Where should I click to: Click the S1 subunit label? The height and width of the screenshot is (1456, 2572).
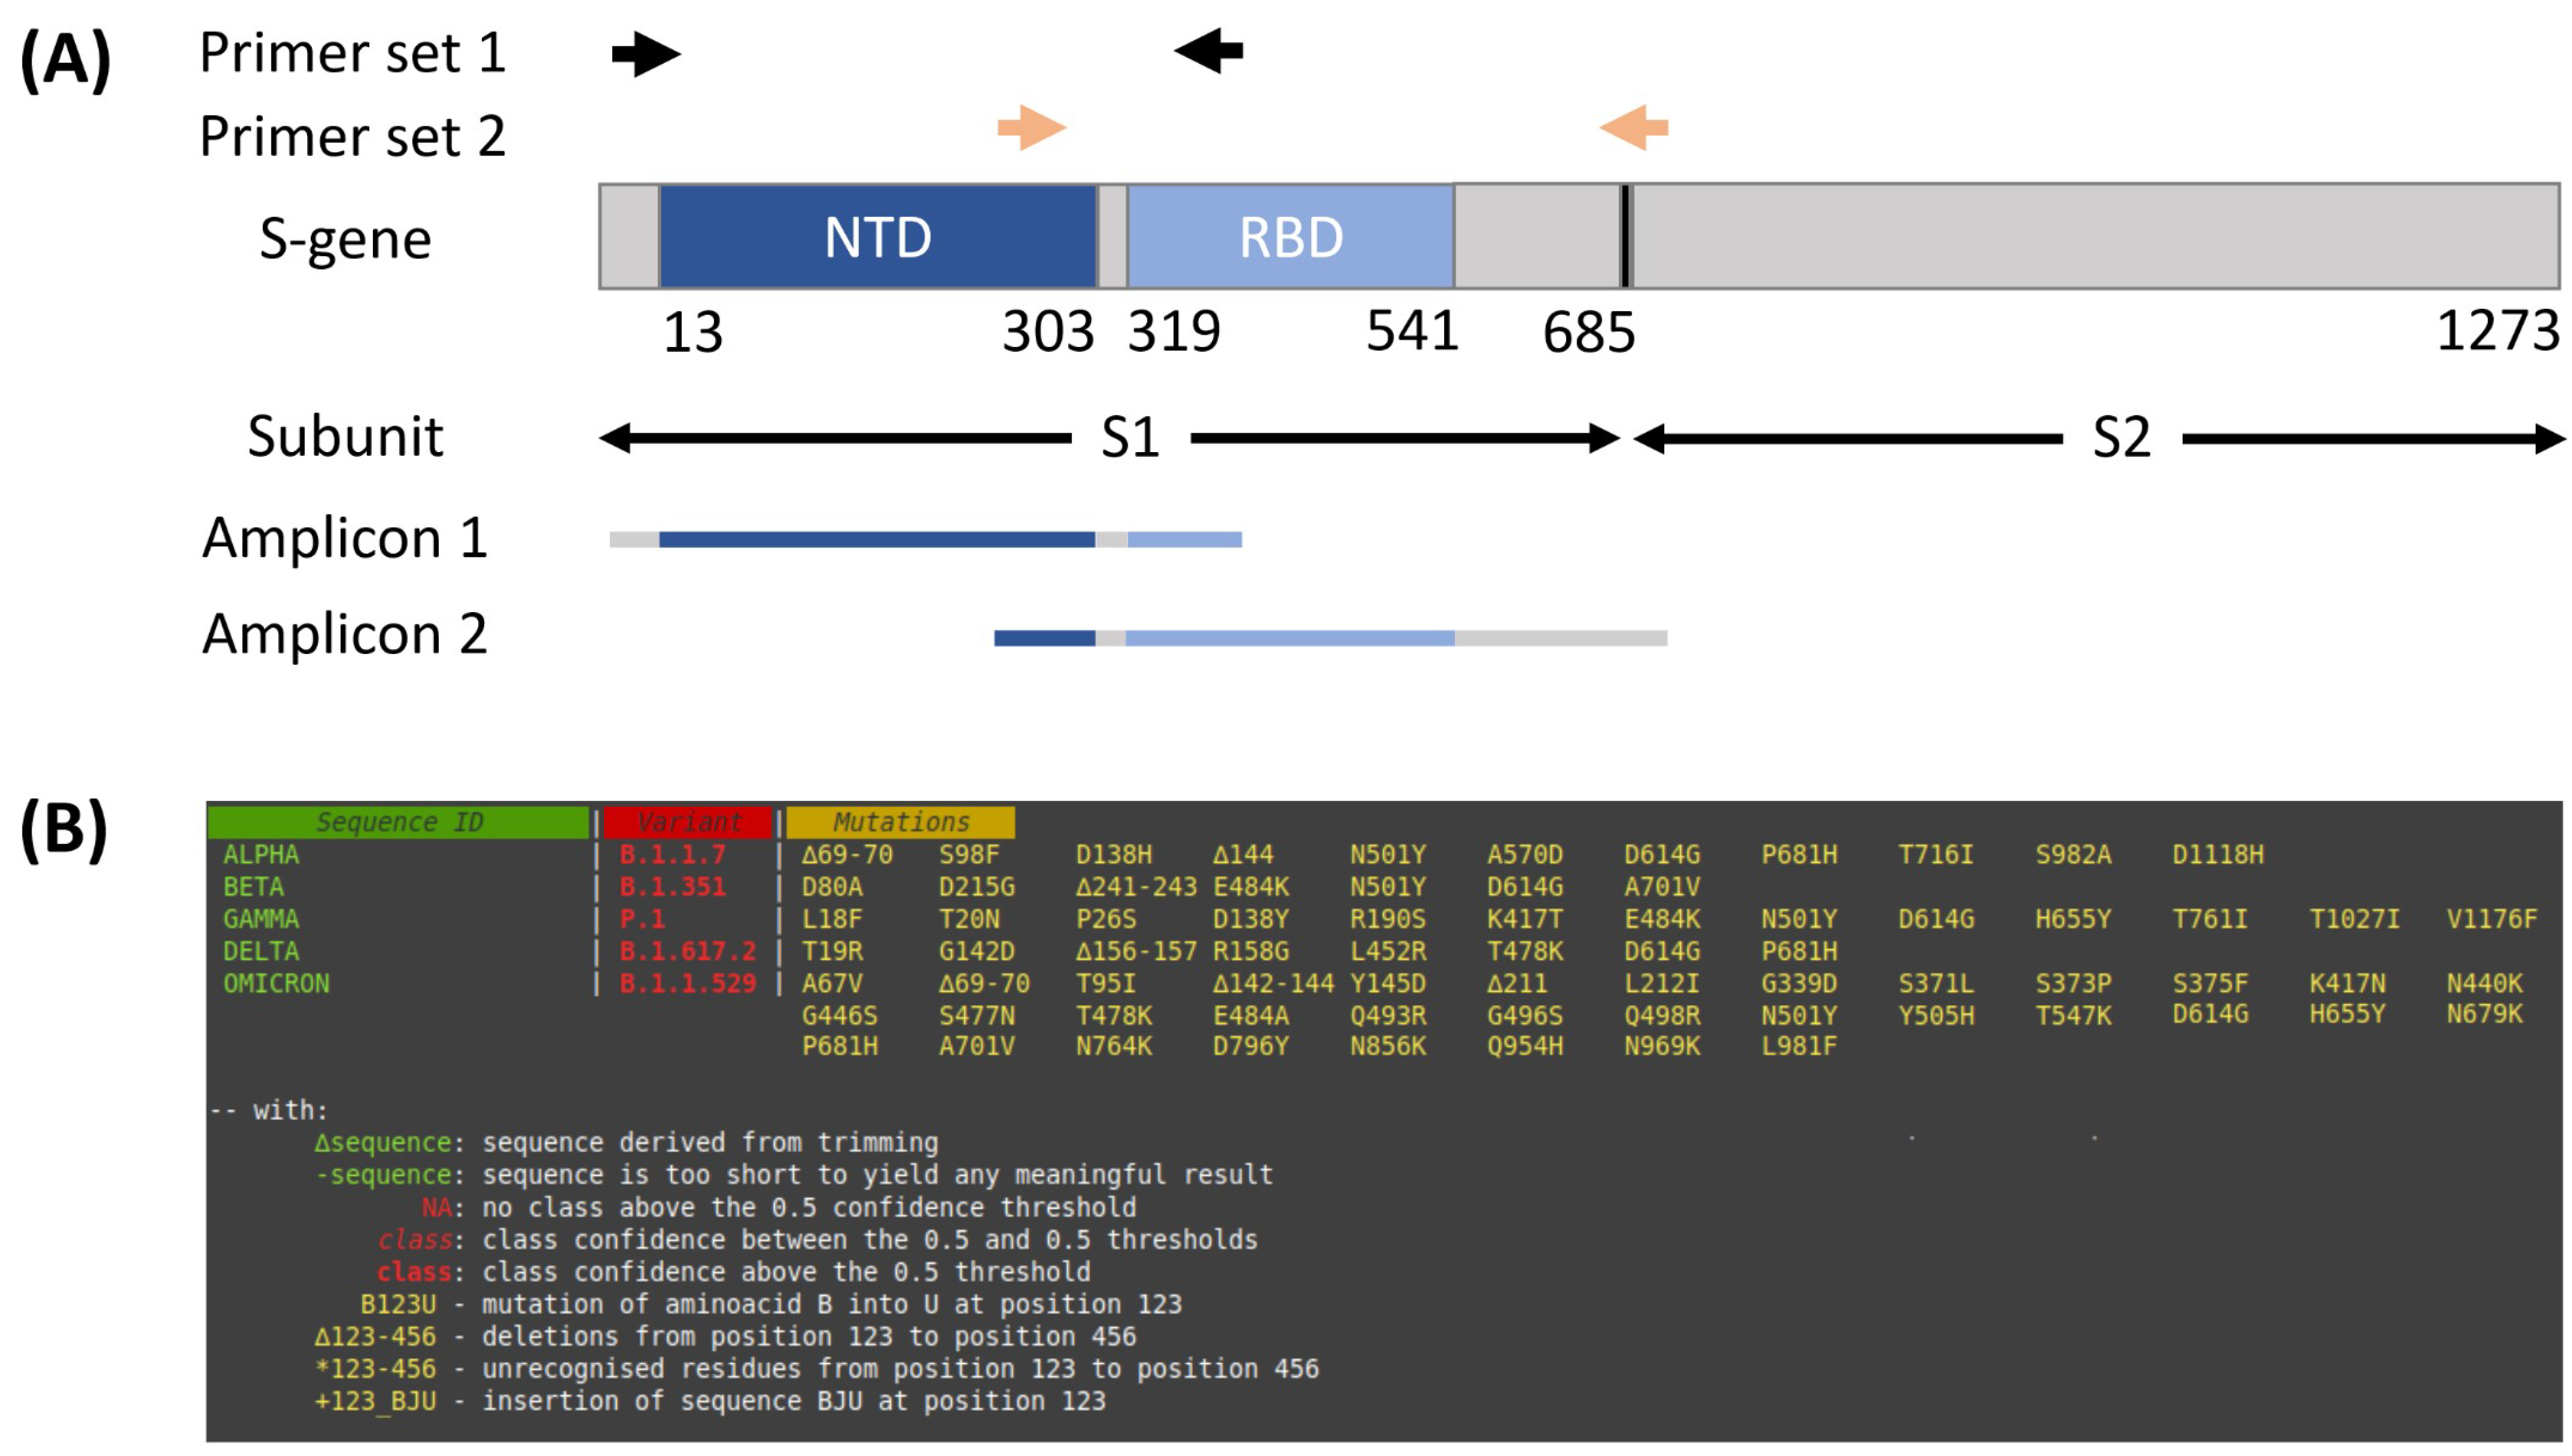pyautogui.click(x=1130, y=438)
